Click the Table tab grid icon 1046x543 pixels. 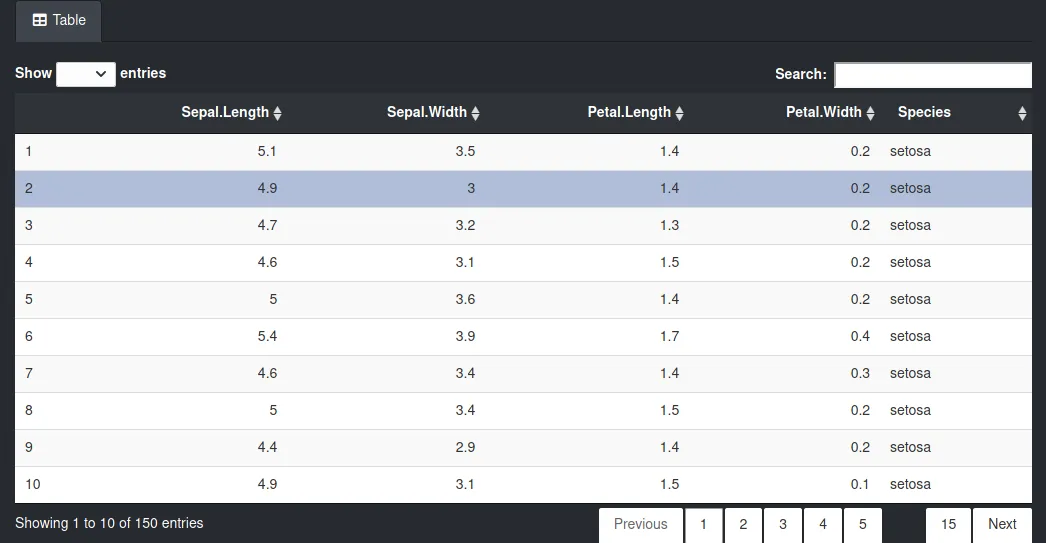point(40,20)
